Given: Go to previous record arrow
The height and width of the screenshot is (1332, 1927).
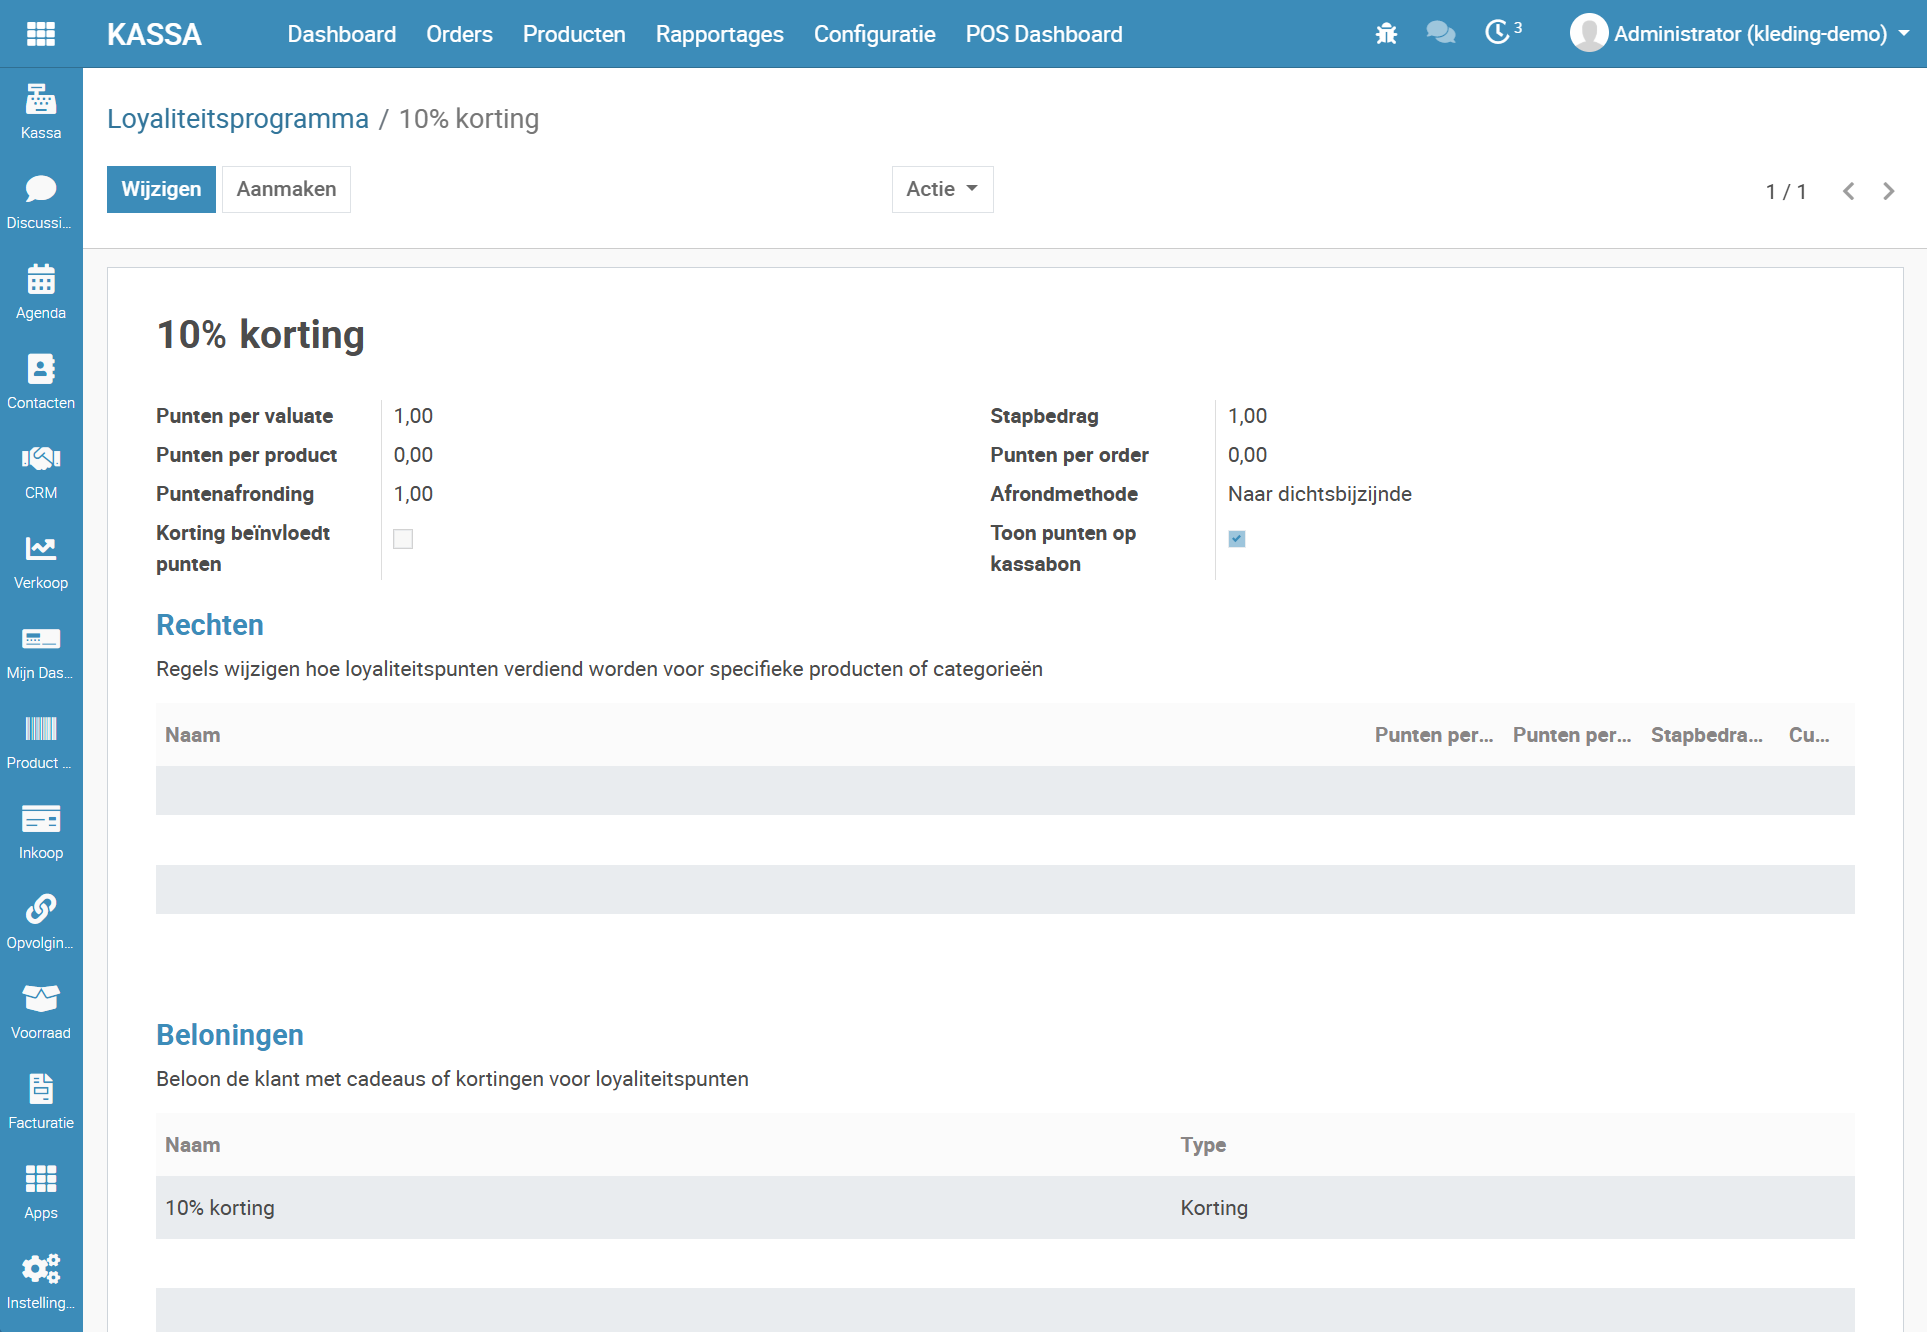Looking at the screenshot, I should coord(1848,191).
